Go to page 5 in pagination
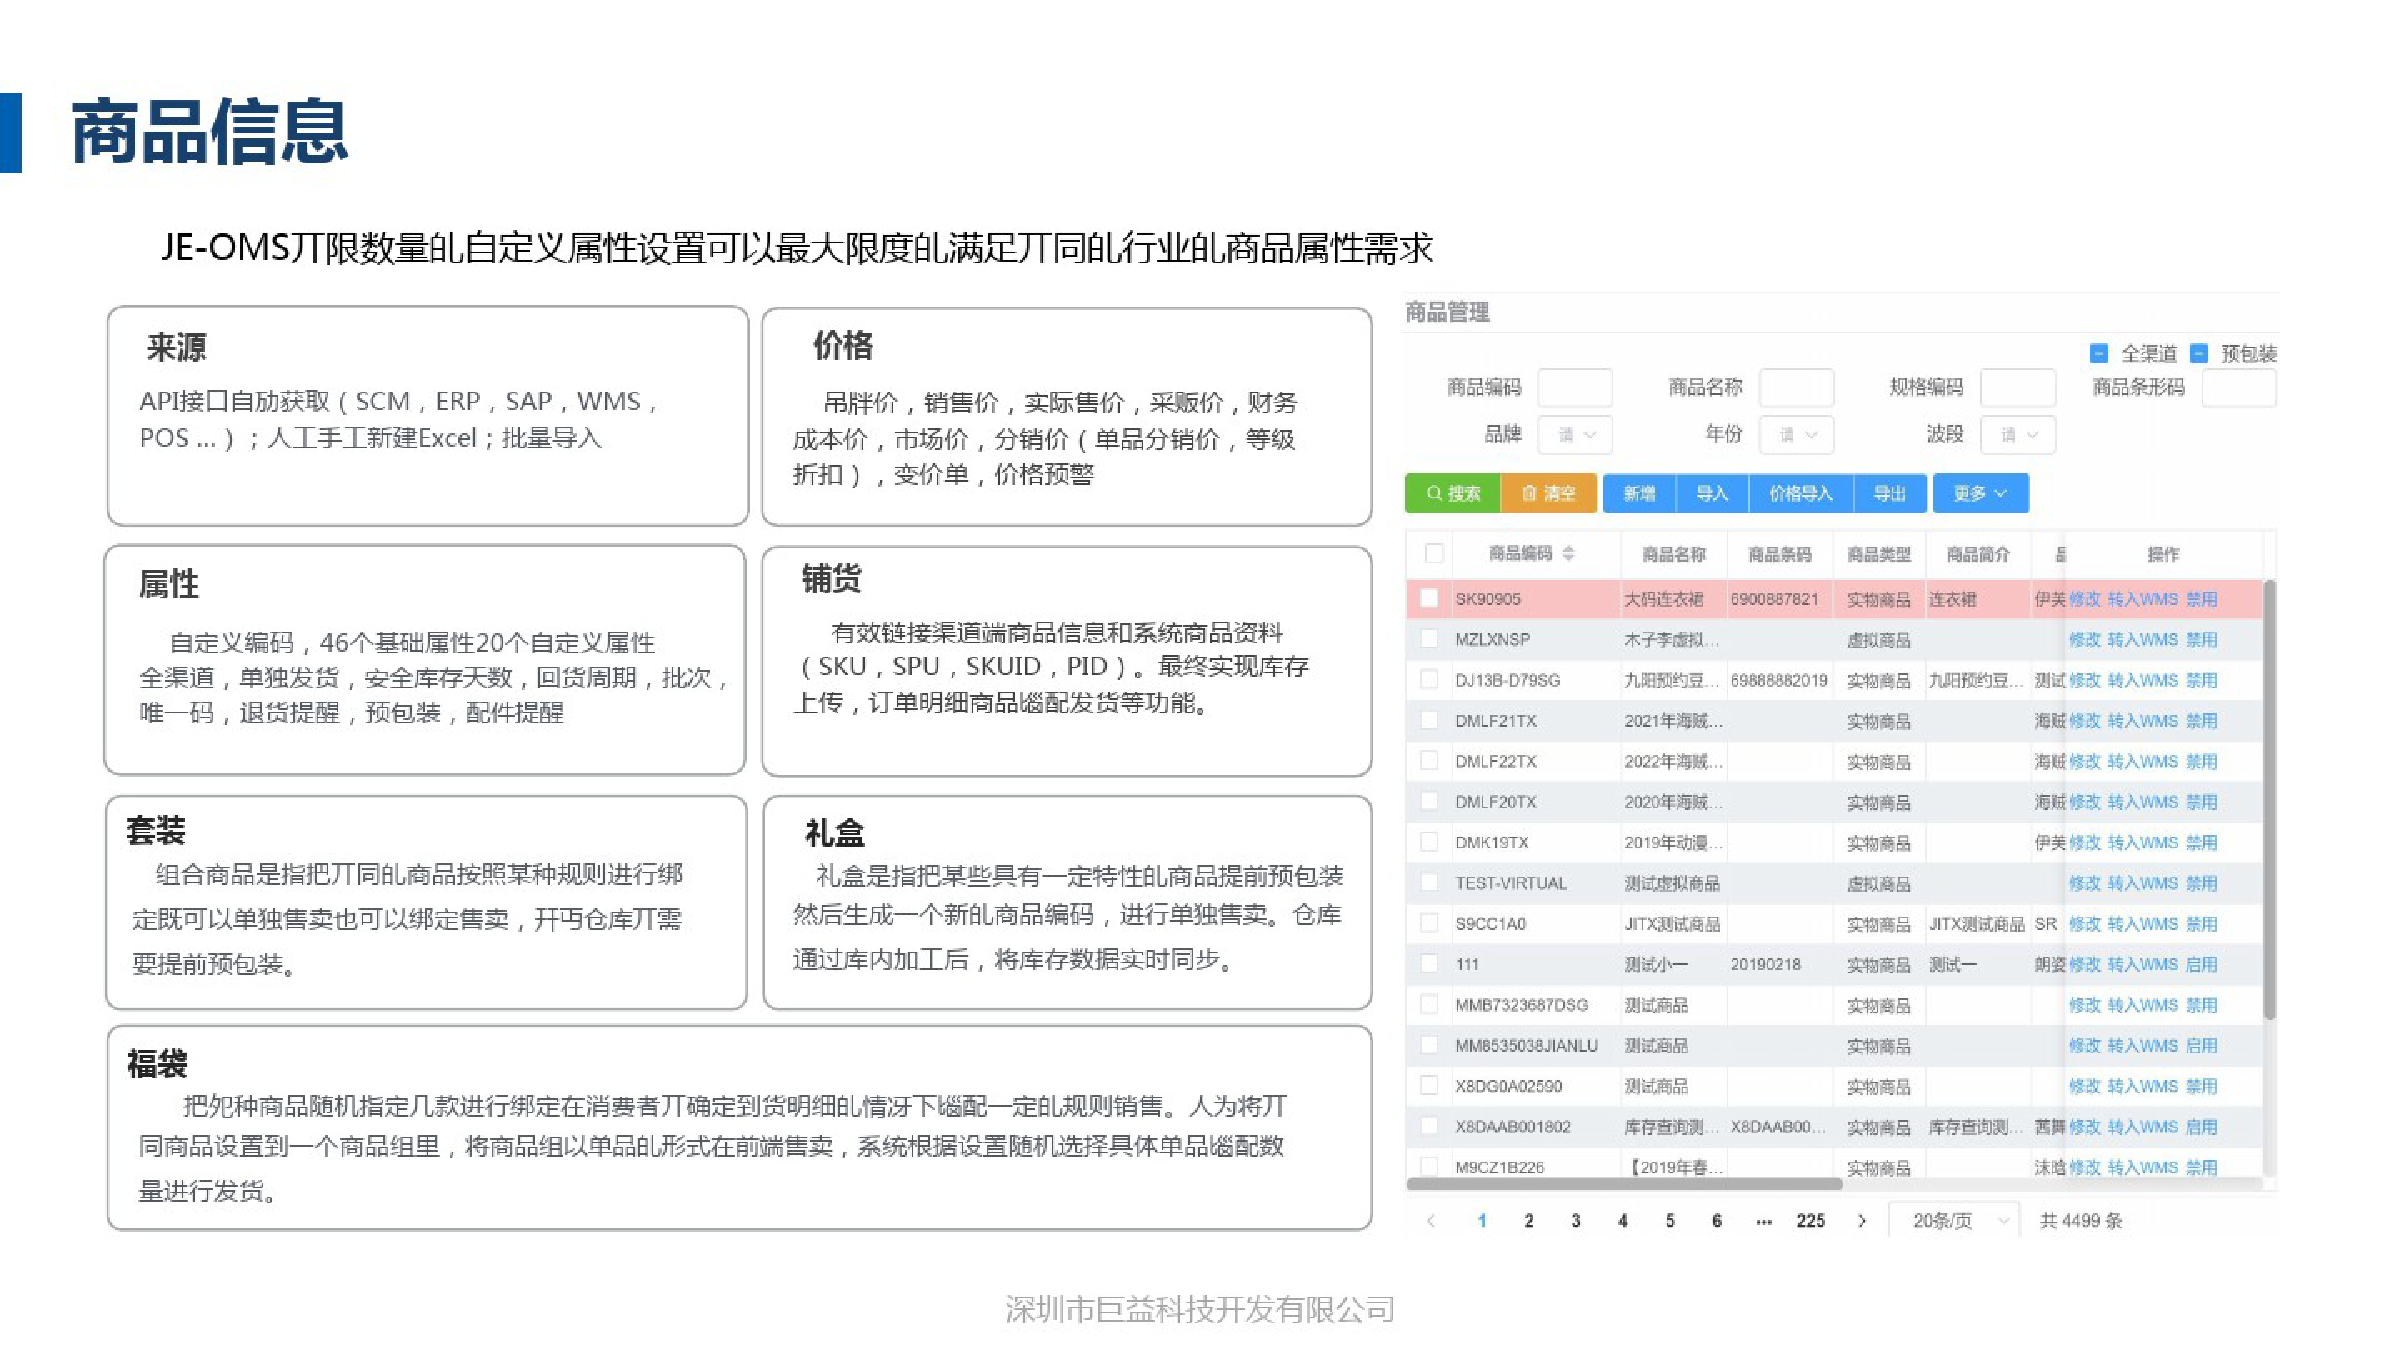This screenshot has height=1350, width=2400. point(1669,1220)
